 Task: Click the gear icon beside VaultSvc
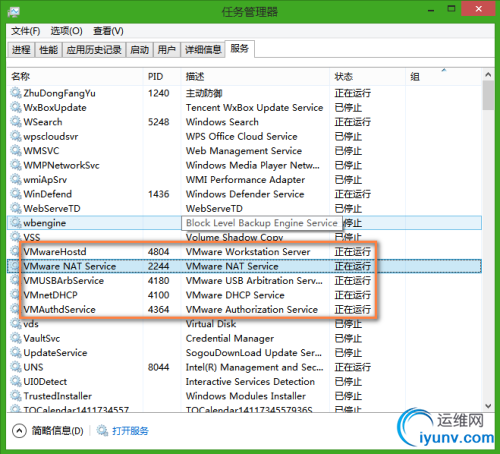point(16,338)
